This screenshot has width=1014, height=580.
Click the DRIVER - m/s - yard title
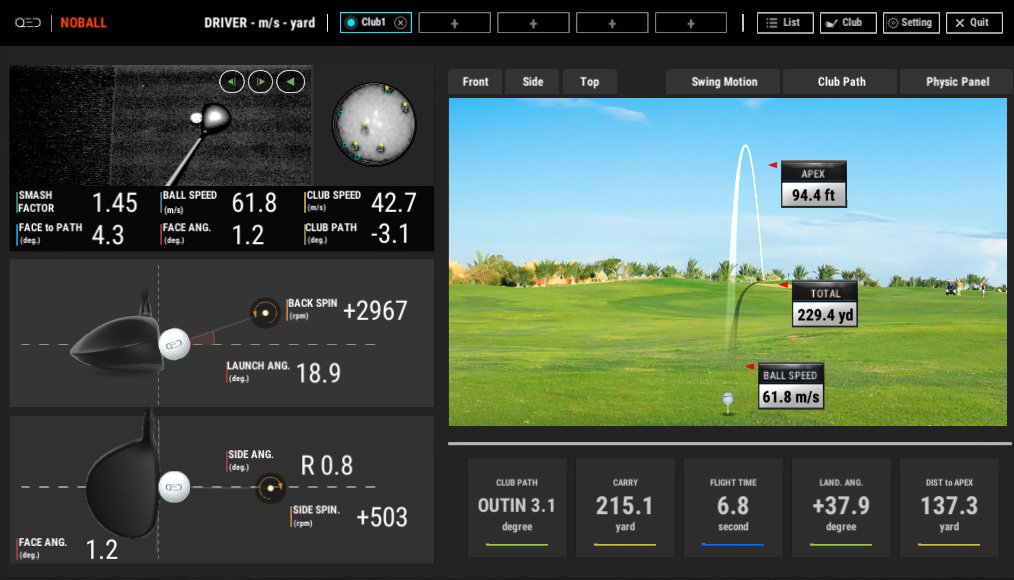[x=259, y=23]
